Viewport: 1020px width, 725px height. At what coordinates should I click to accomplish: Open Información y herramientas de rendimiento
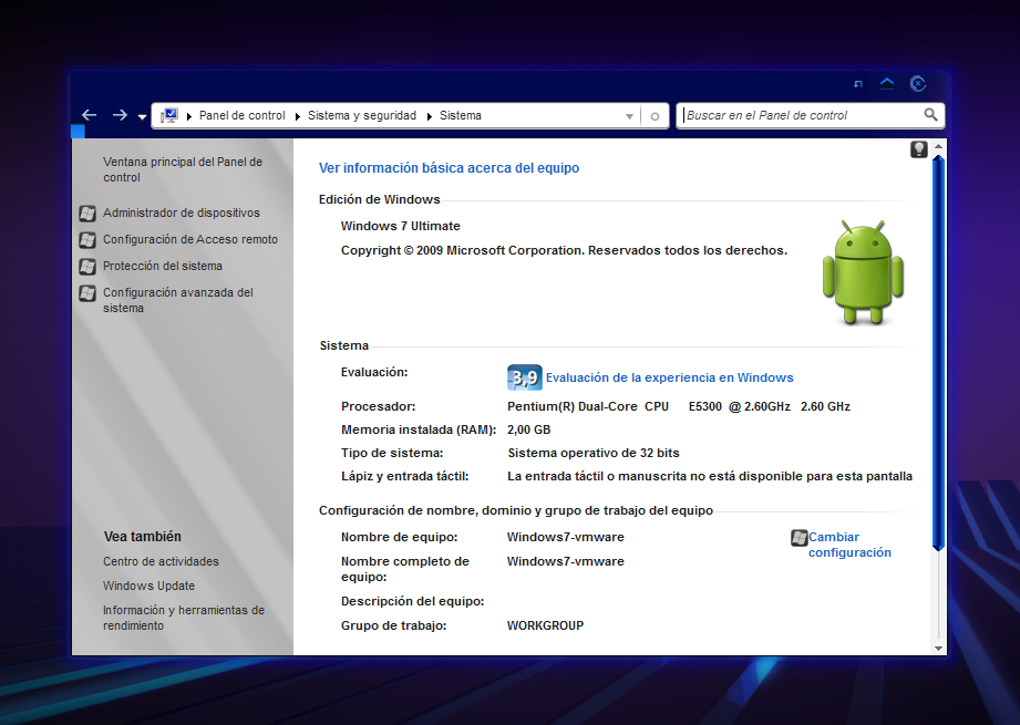pyautogui.click(x=183, y=618)
